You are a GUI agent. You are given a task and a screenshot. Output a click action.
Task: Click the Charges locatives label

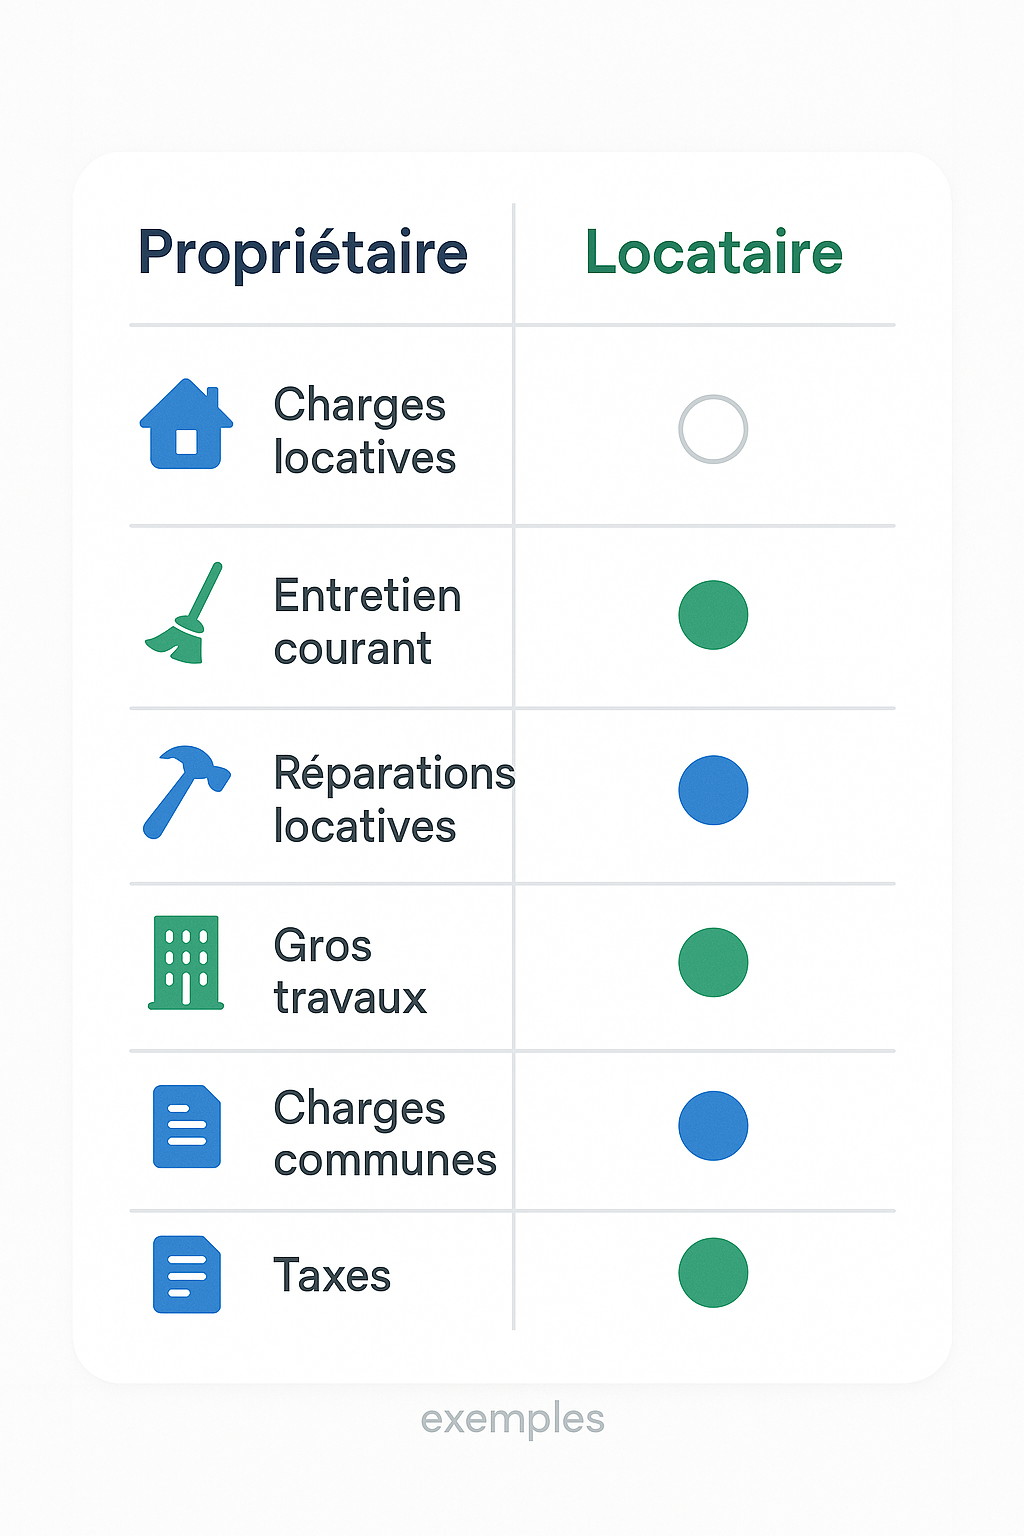[364, 431]
